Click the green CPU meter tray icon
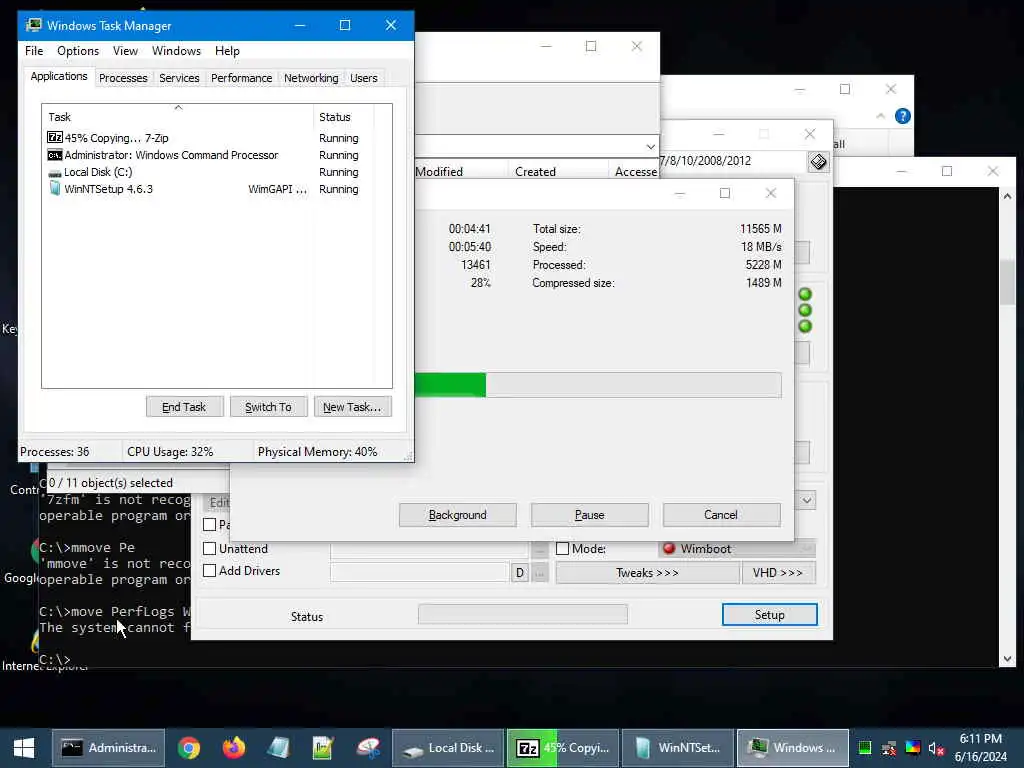The width and height of the screenshot is (1024, 768). click(x=865, y=748)
